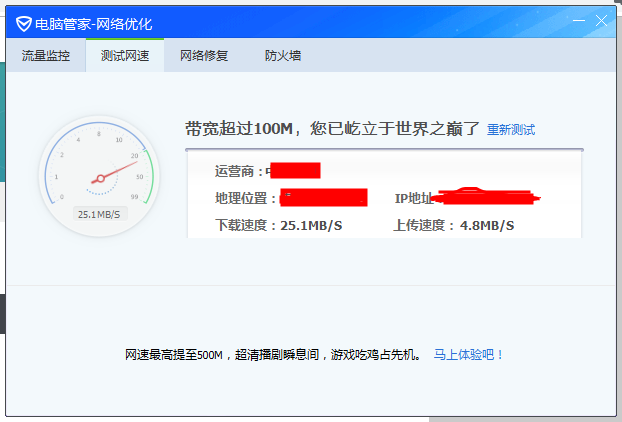Minimize the 网络优化 window
Image resolution: width=622 pixels, height=422 pixels.
579,20
